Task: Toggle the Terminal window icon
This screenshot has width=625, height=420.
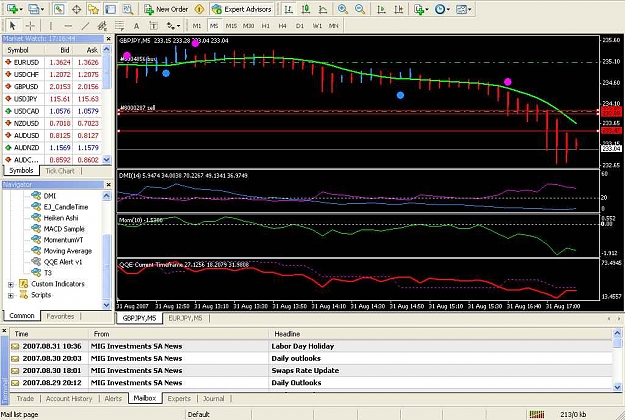Action: pos(110,9)
